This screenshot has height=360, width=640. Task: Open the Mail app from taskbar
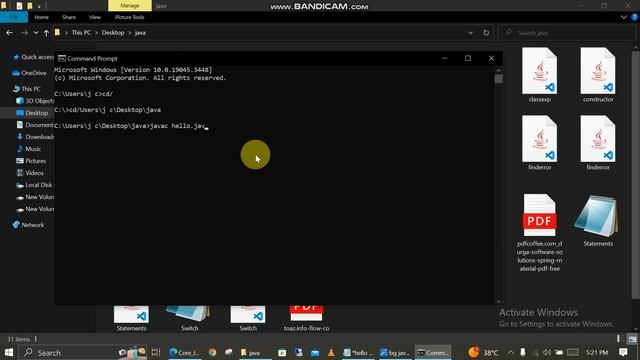pyautogui.click(x=315, y=352)
